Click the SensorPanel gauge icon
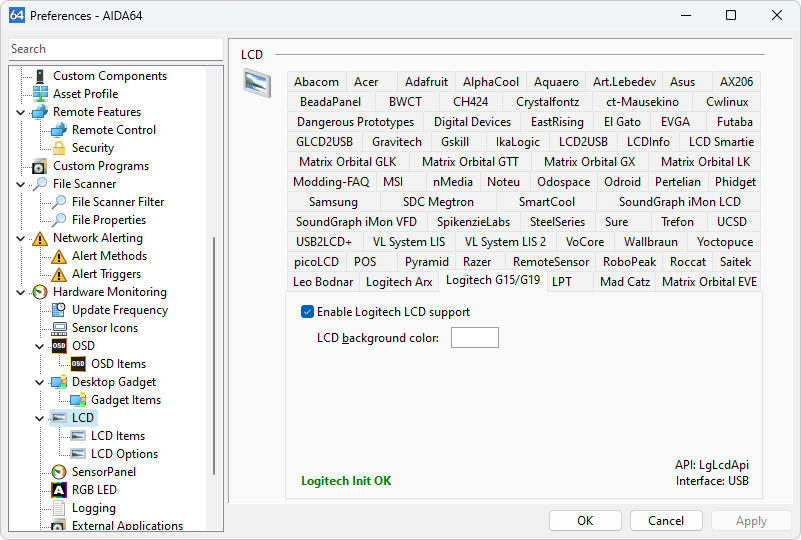Screen dimensions: 801x540 (59, 472)
